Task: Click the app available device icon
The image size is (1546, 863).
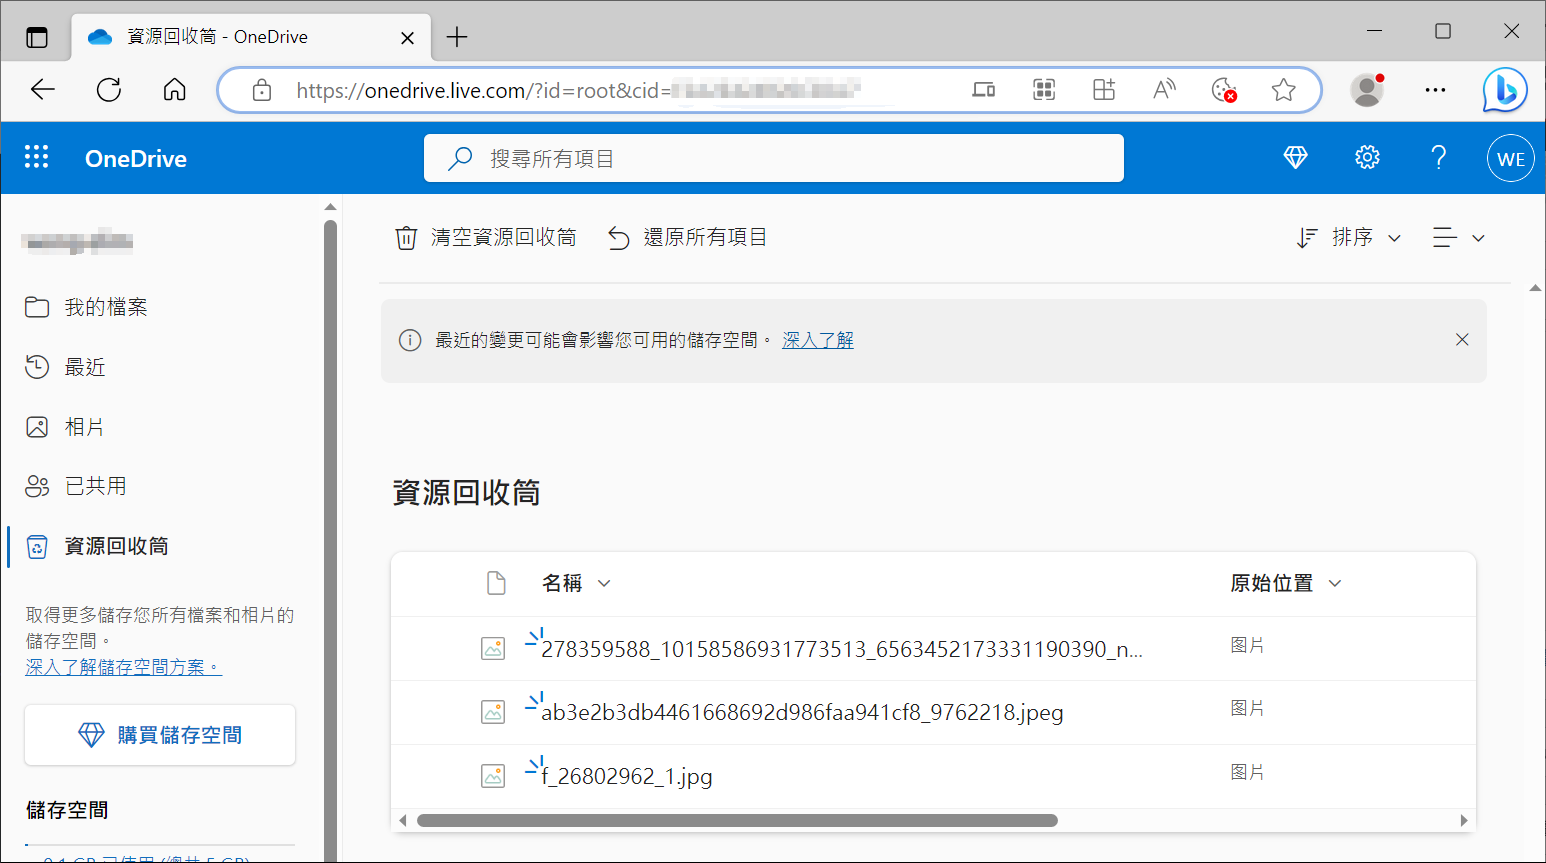Action: [984, 90]
